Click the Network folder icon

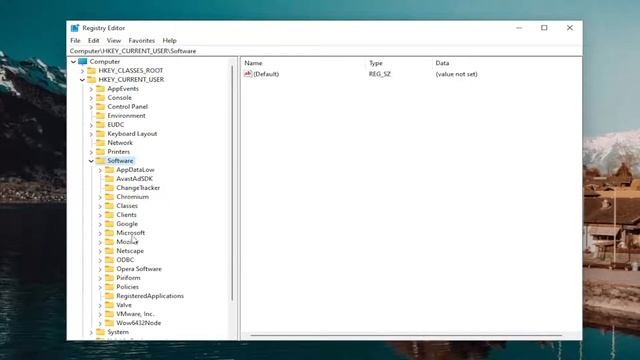pos(100,142)
